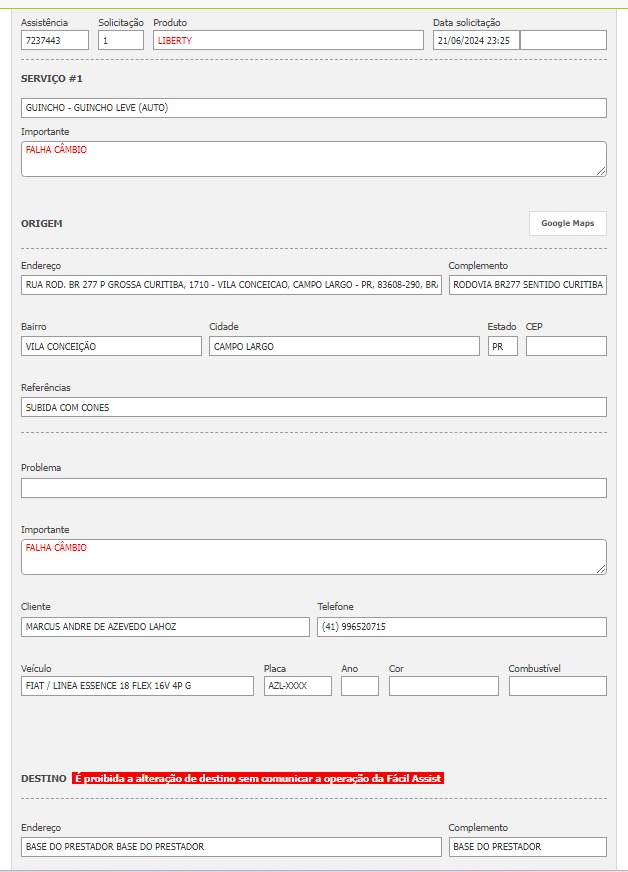Open the Google Maps button
The width and height of the screenshot is (628, 872).
tap(567, 223)
